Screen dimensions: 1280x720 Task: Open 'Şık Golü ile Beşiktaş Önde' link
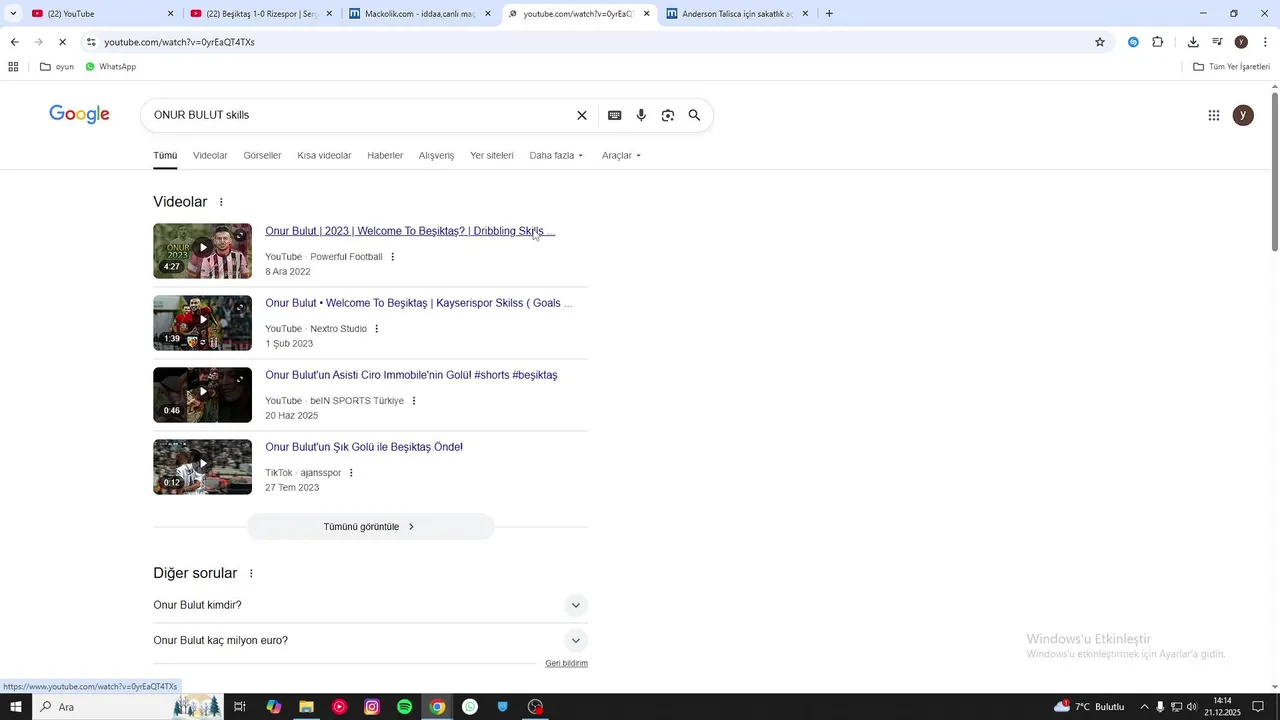tap(364, 447)
